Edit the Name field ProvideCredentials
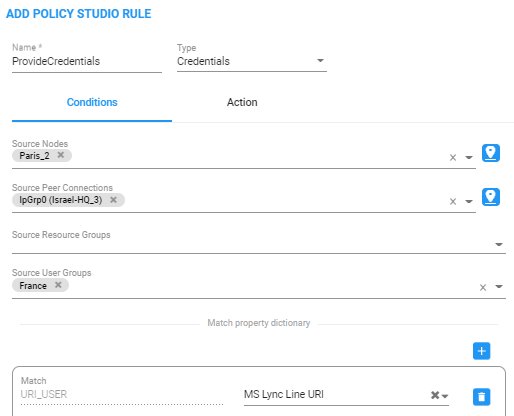The image size is (514, 416). click(x=87, y=61)
